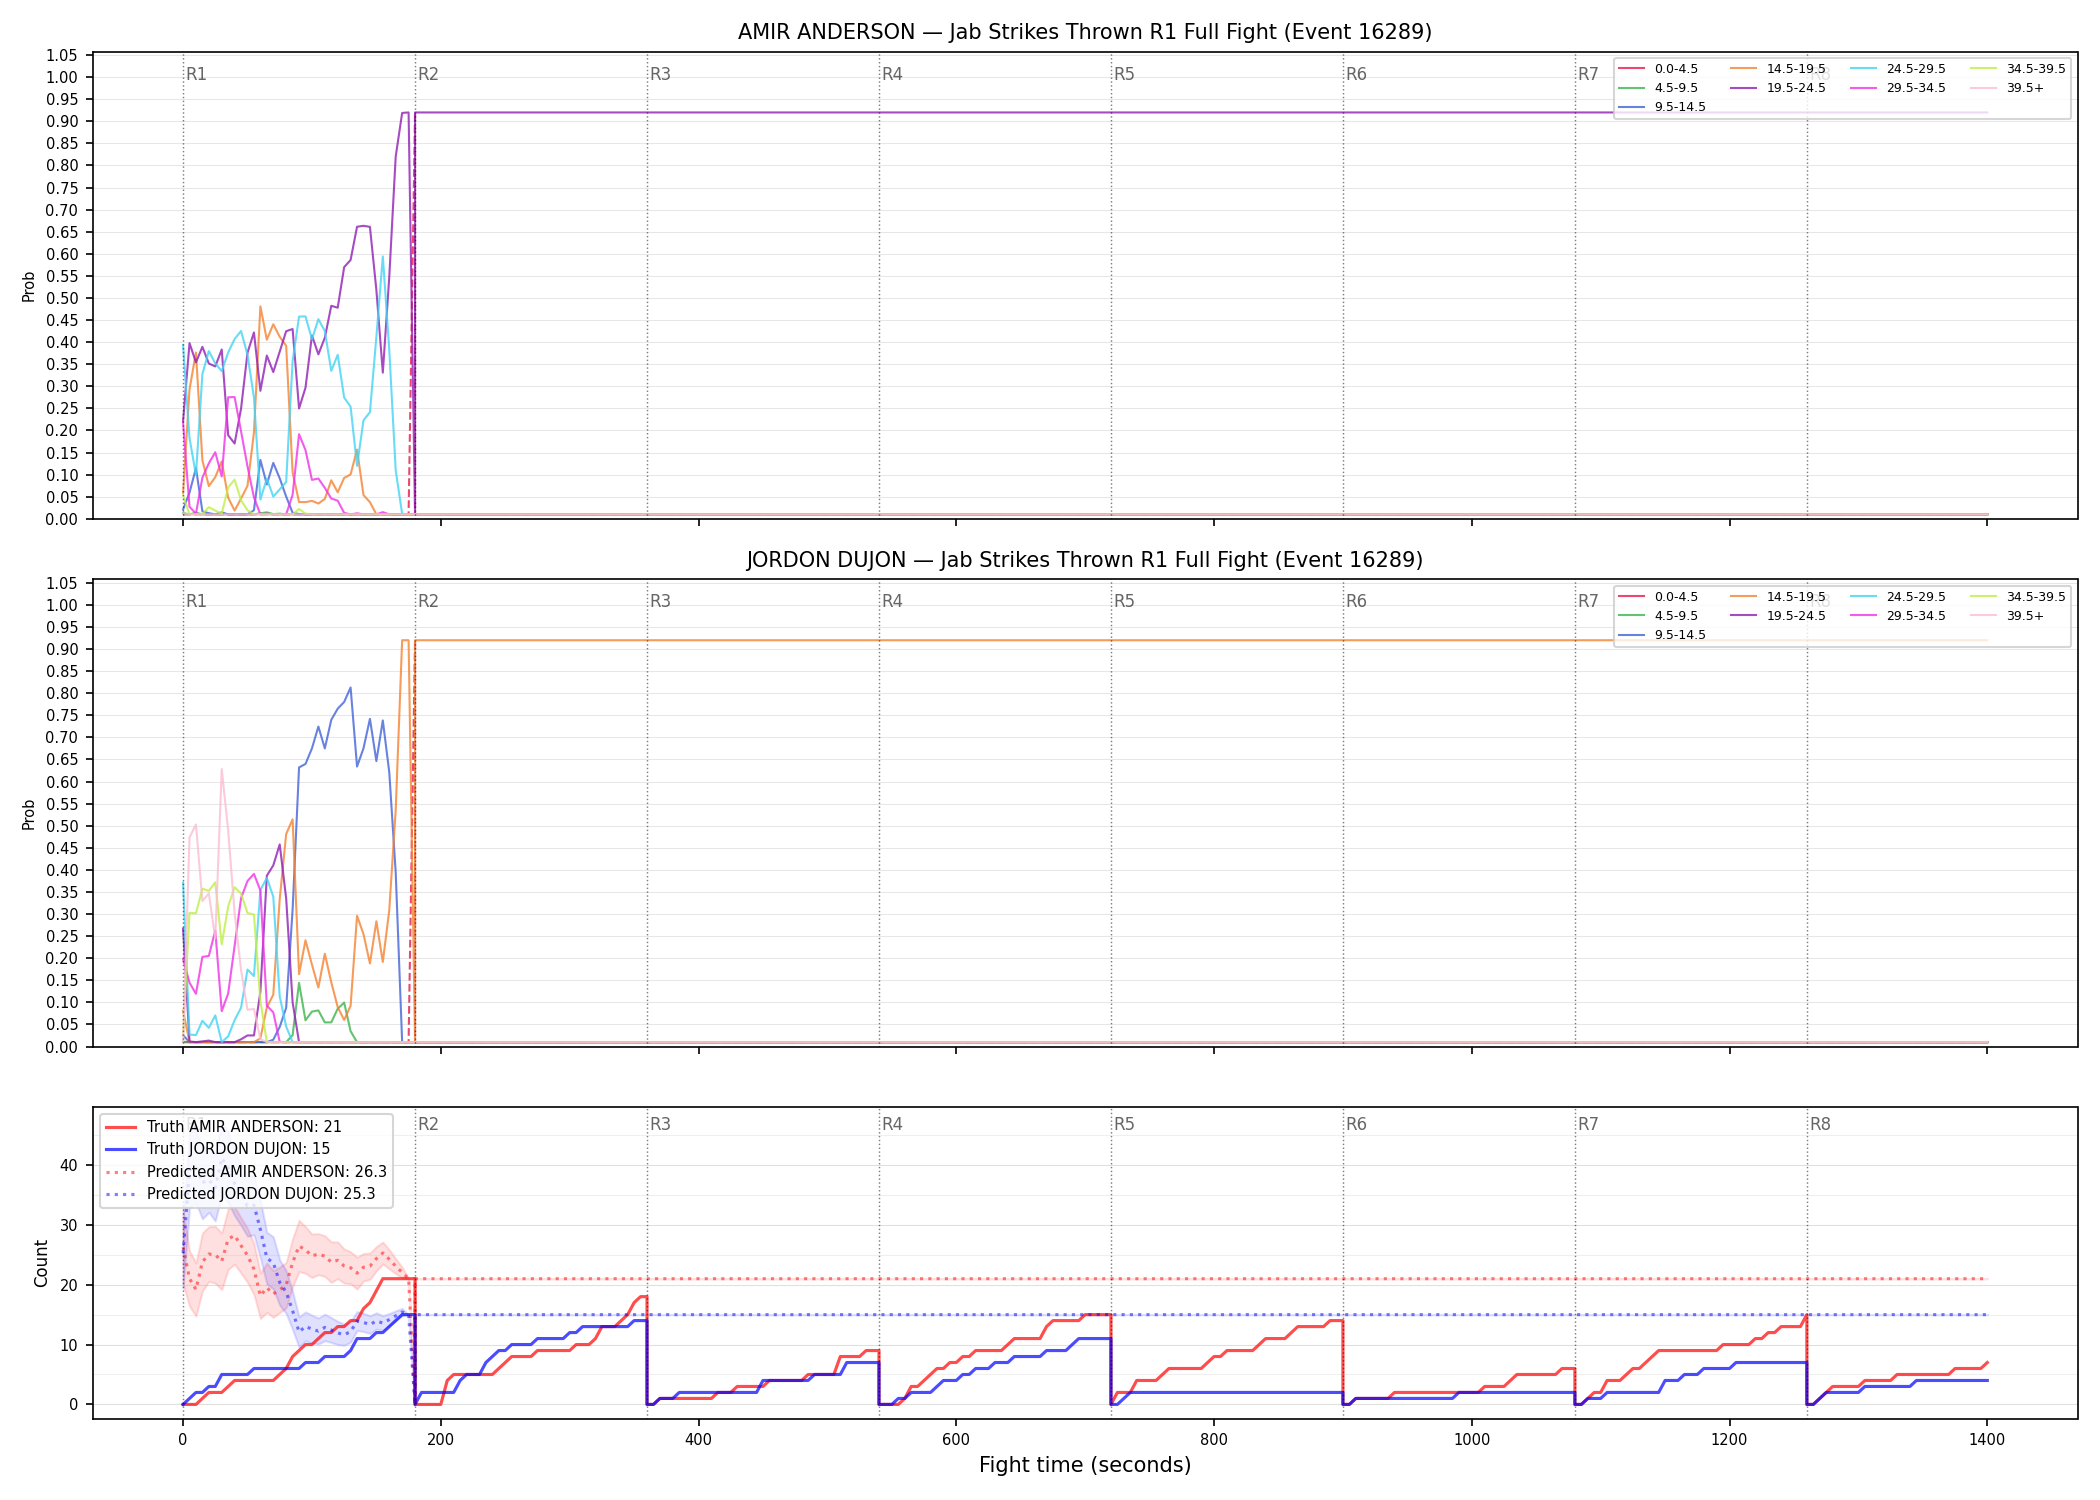Click the AMIR ANDERSON Jab Strikes chart title
2100x1500 pixels.
pos(1085,32)
